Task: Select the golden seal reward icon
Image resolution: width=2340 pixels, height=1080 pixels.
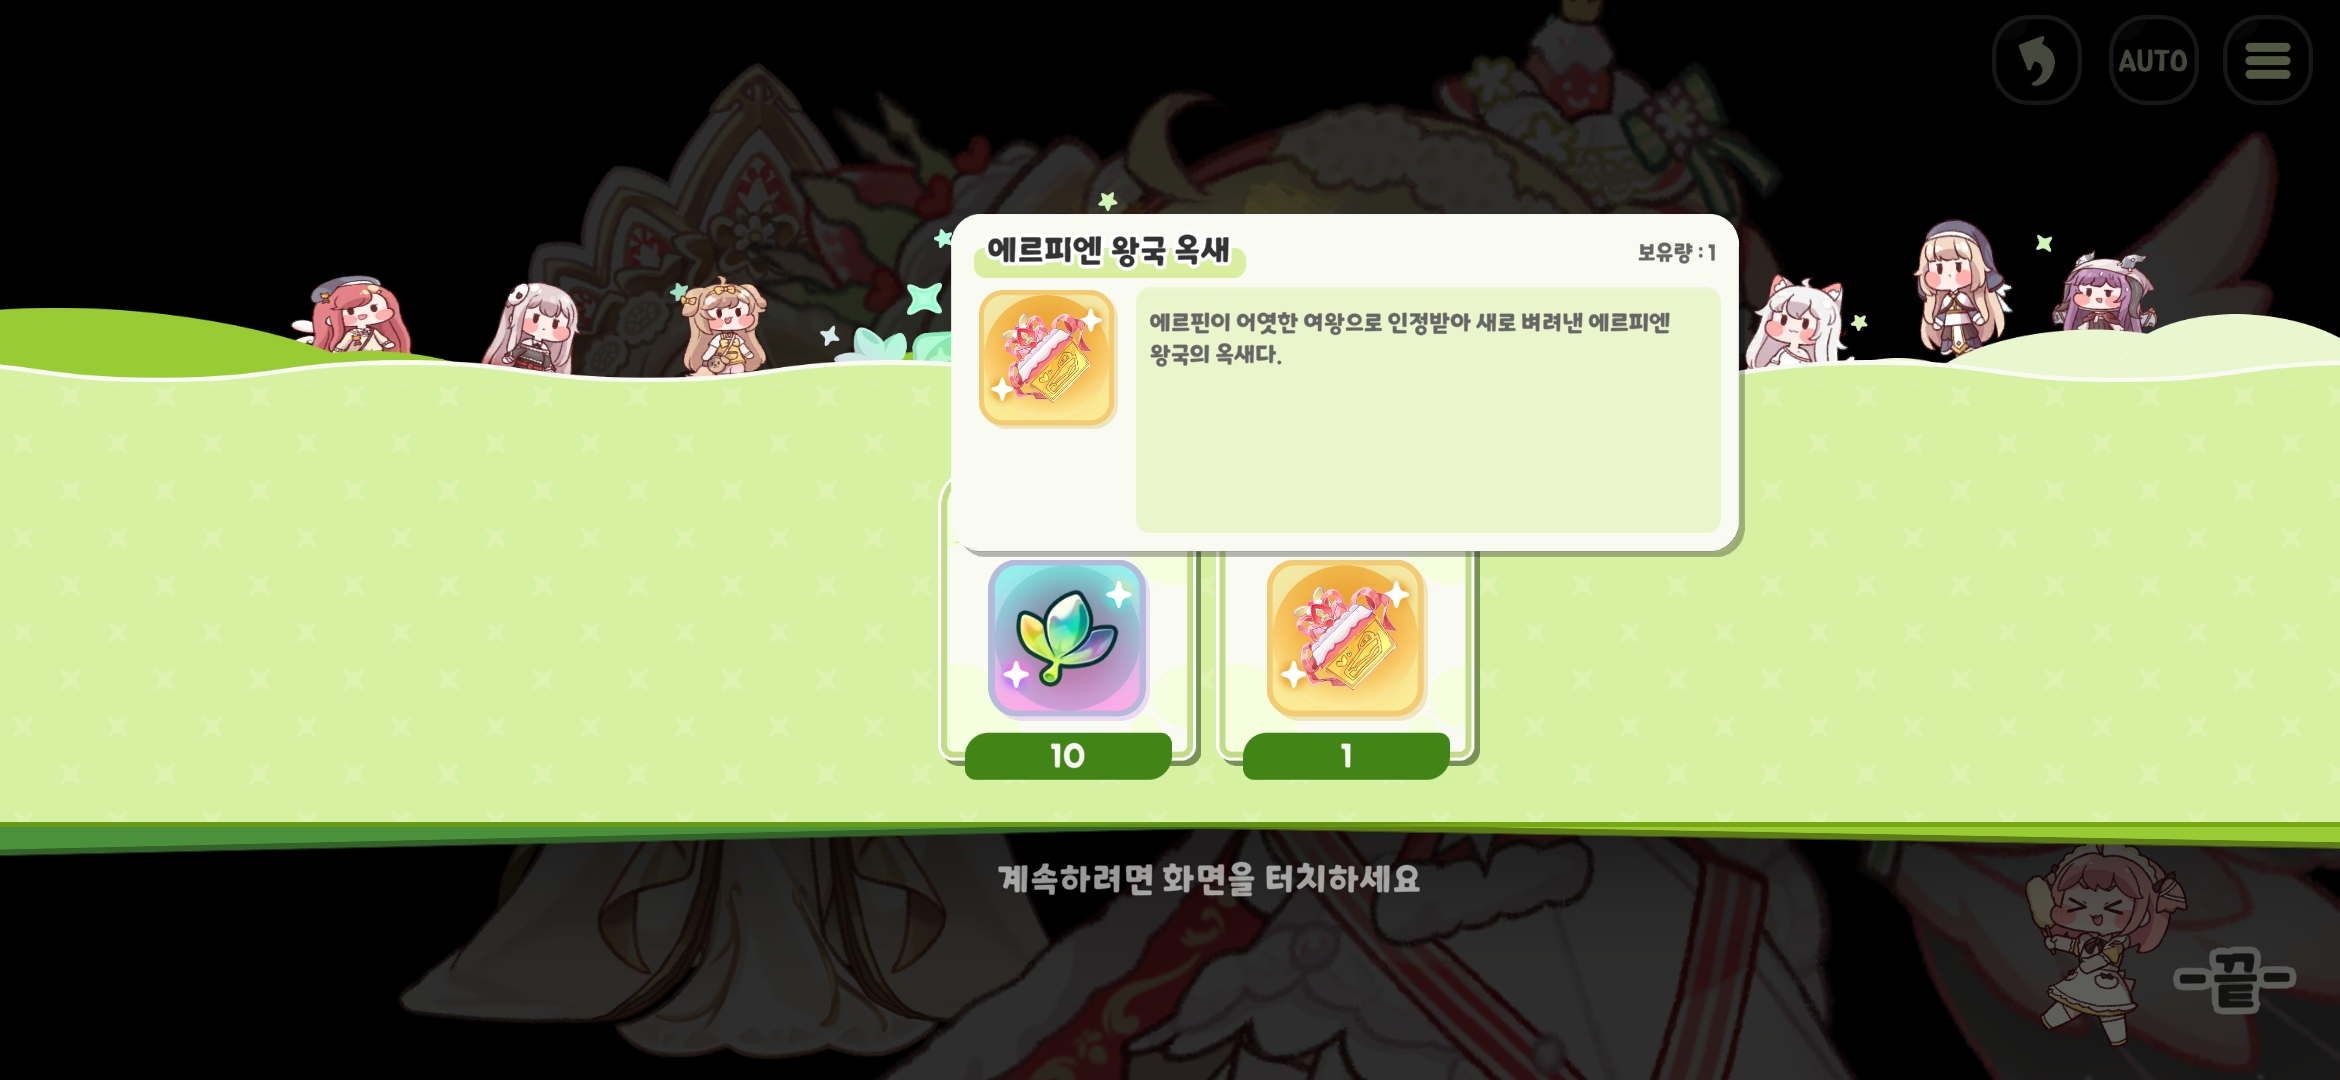Action: 1346,638
